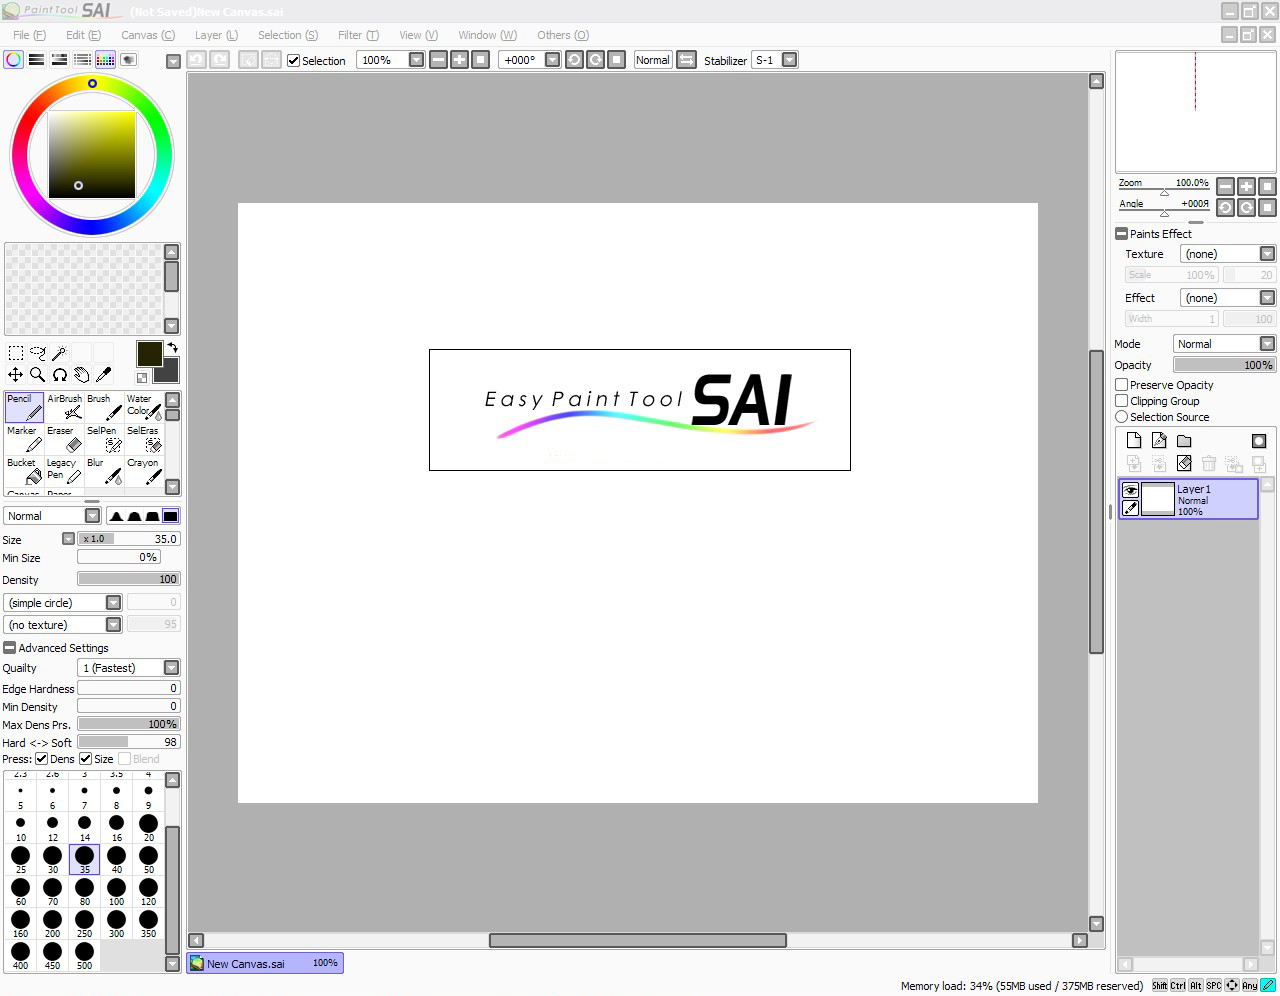Show the color wheel panel
This screenshot has height=996, width=1280.
tap(14, 60)
